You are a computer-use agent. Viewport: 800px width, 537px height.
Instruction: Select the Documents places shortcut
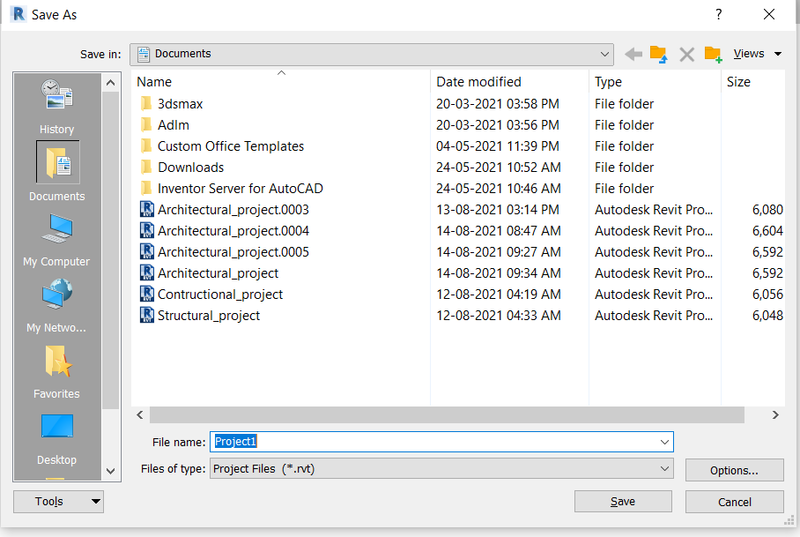57,172
